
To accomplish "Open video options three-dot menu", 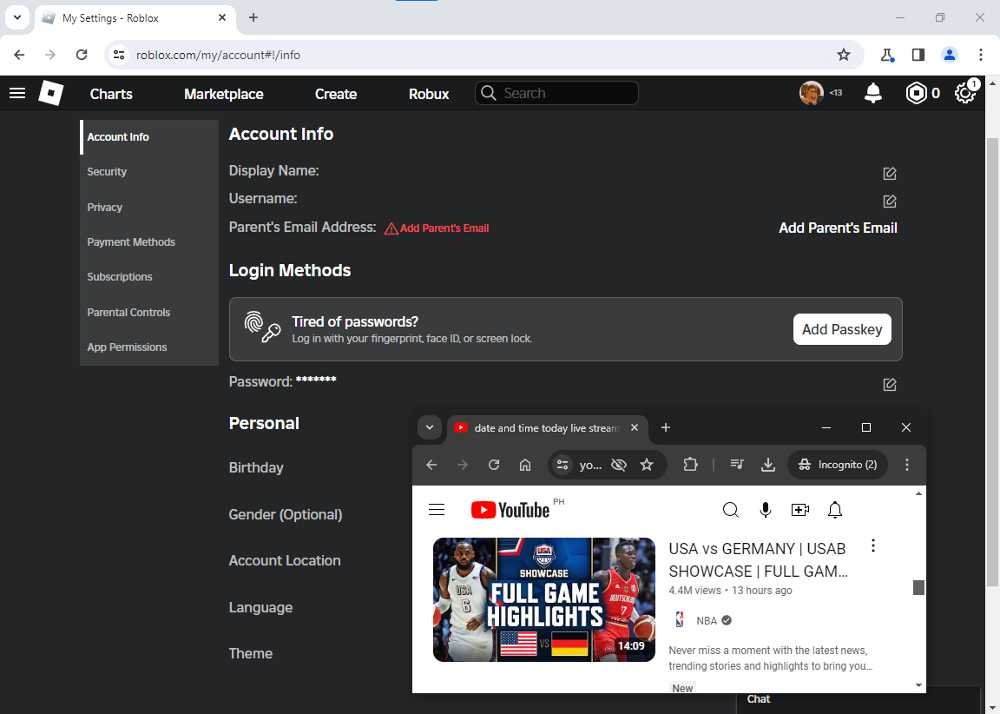I will click(x=872, y=546).
